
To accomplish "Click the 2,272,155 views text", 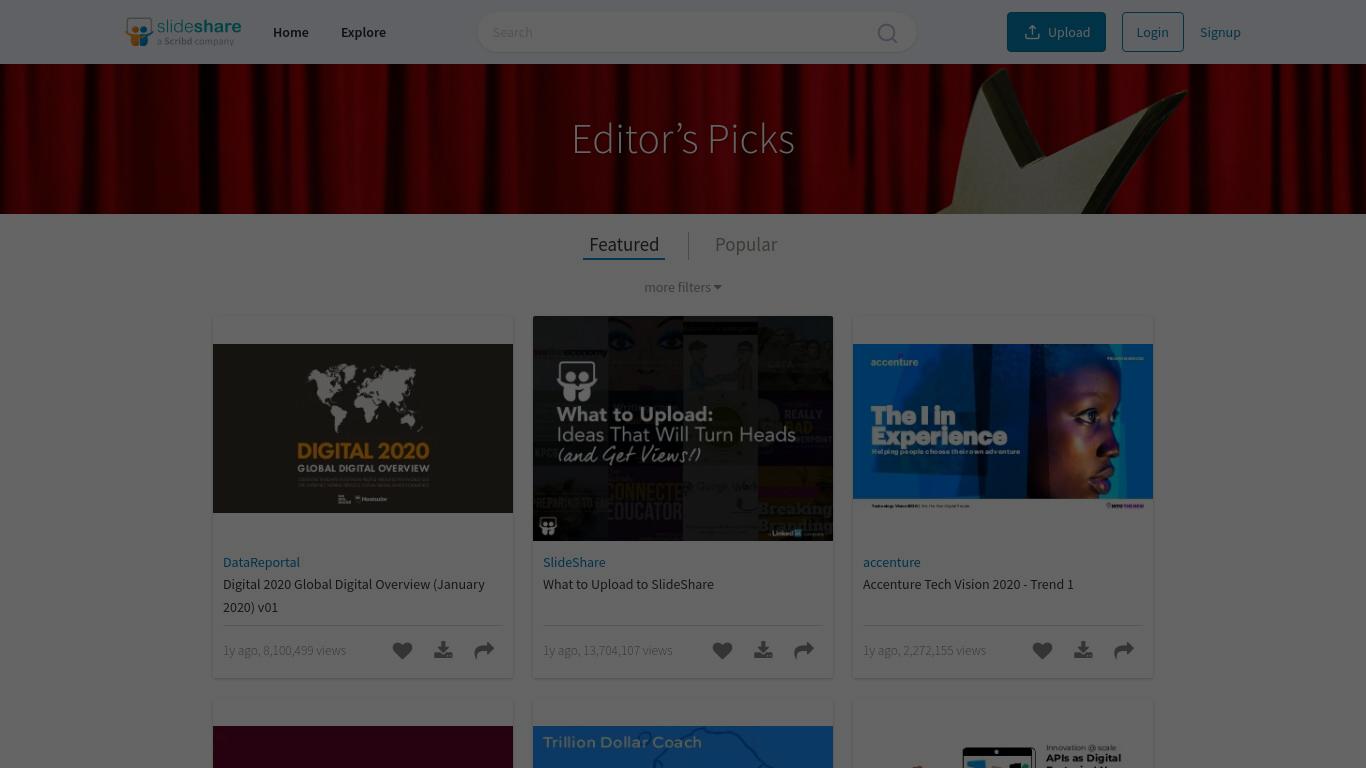I will 944,650.
